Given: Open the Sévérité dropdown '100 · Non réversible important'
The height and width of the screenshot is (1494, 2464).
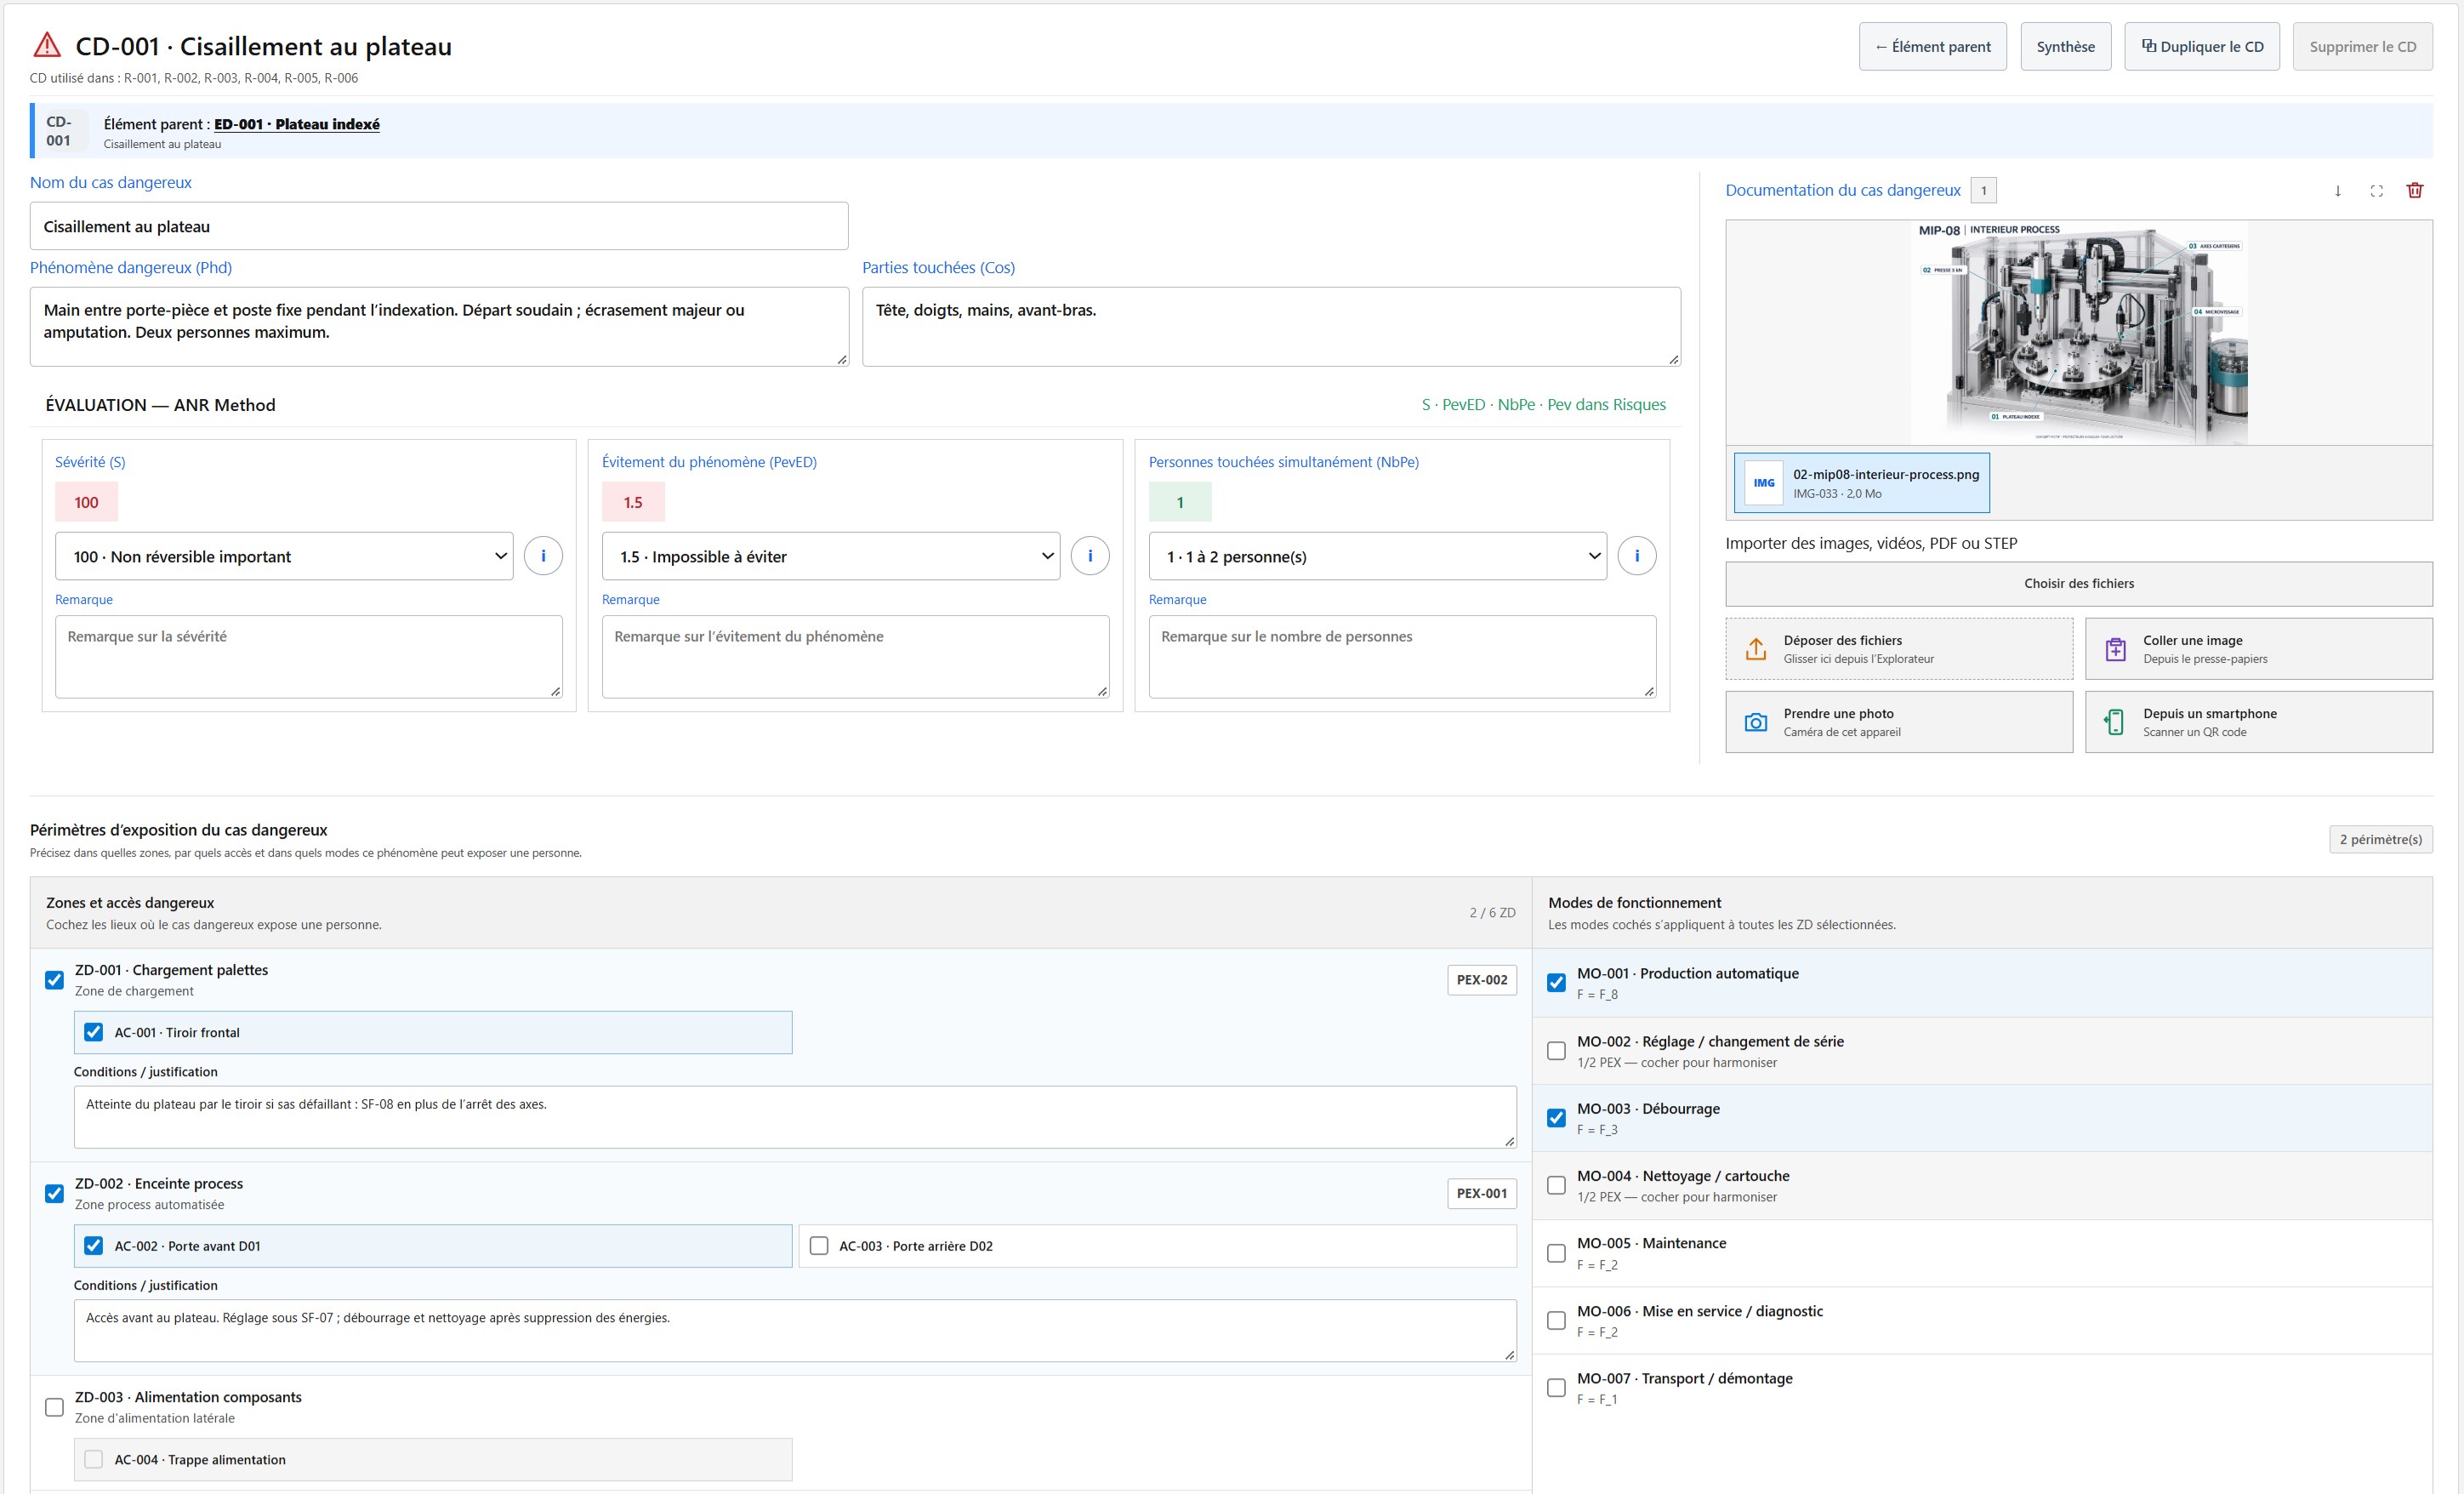Looking at the screenshot, I should click(x=284, y=556).
